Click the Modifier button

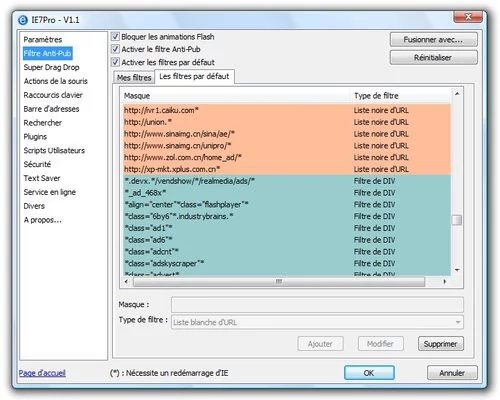point(380,344)
